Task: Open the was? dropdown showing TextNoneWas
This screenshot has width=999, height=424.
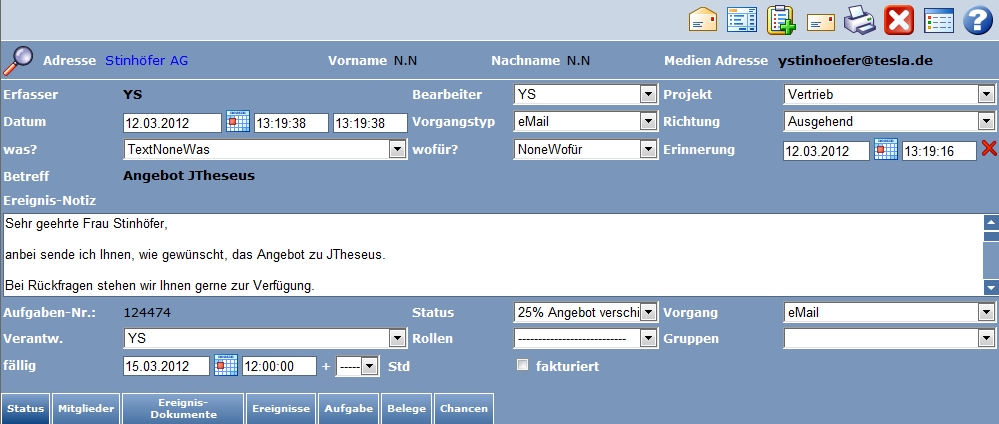Action: point(395,149)
